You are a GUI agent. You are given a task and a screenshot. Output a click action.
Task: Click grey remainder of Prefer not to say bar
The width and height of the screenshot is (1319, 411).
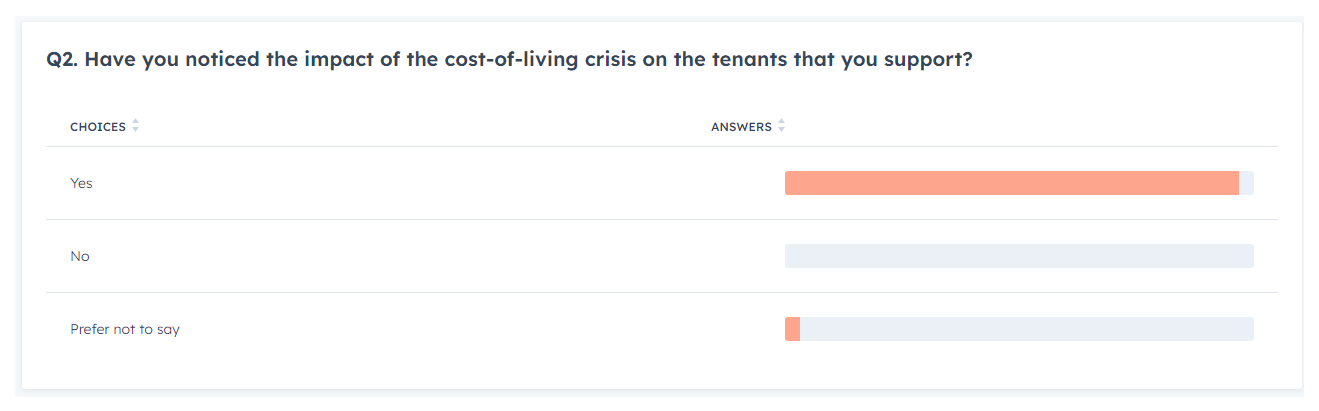point(1026,329)
